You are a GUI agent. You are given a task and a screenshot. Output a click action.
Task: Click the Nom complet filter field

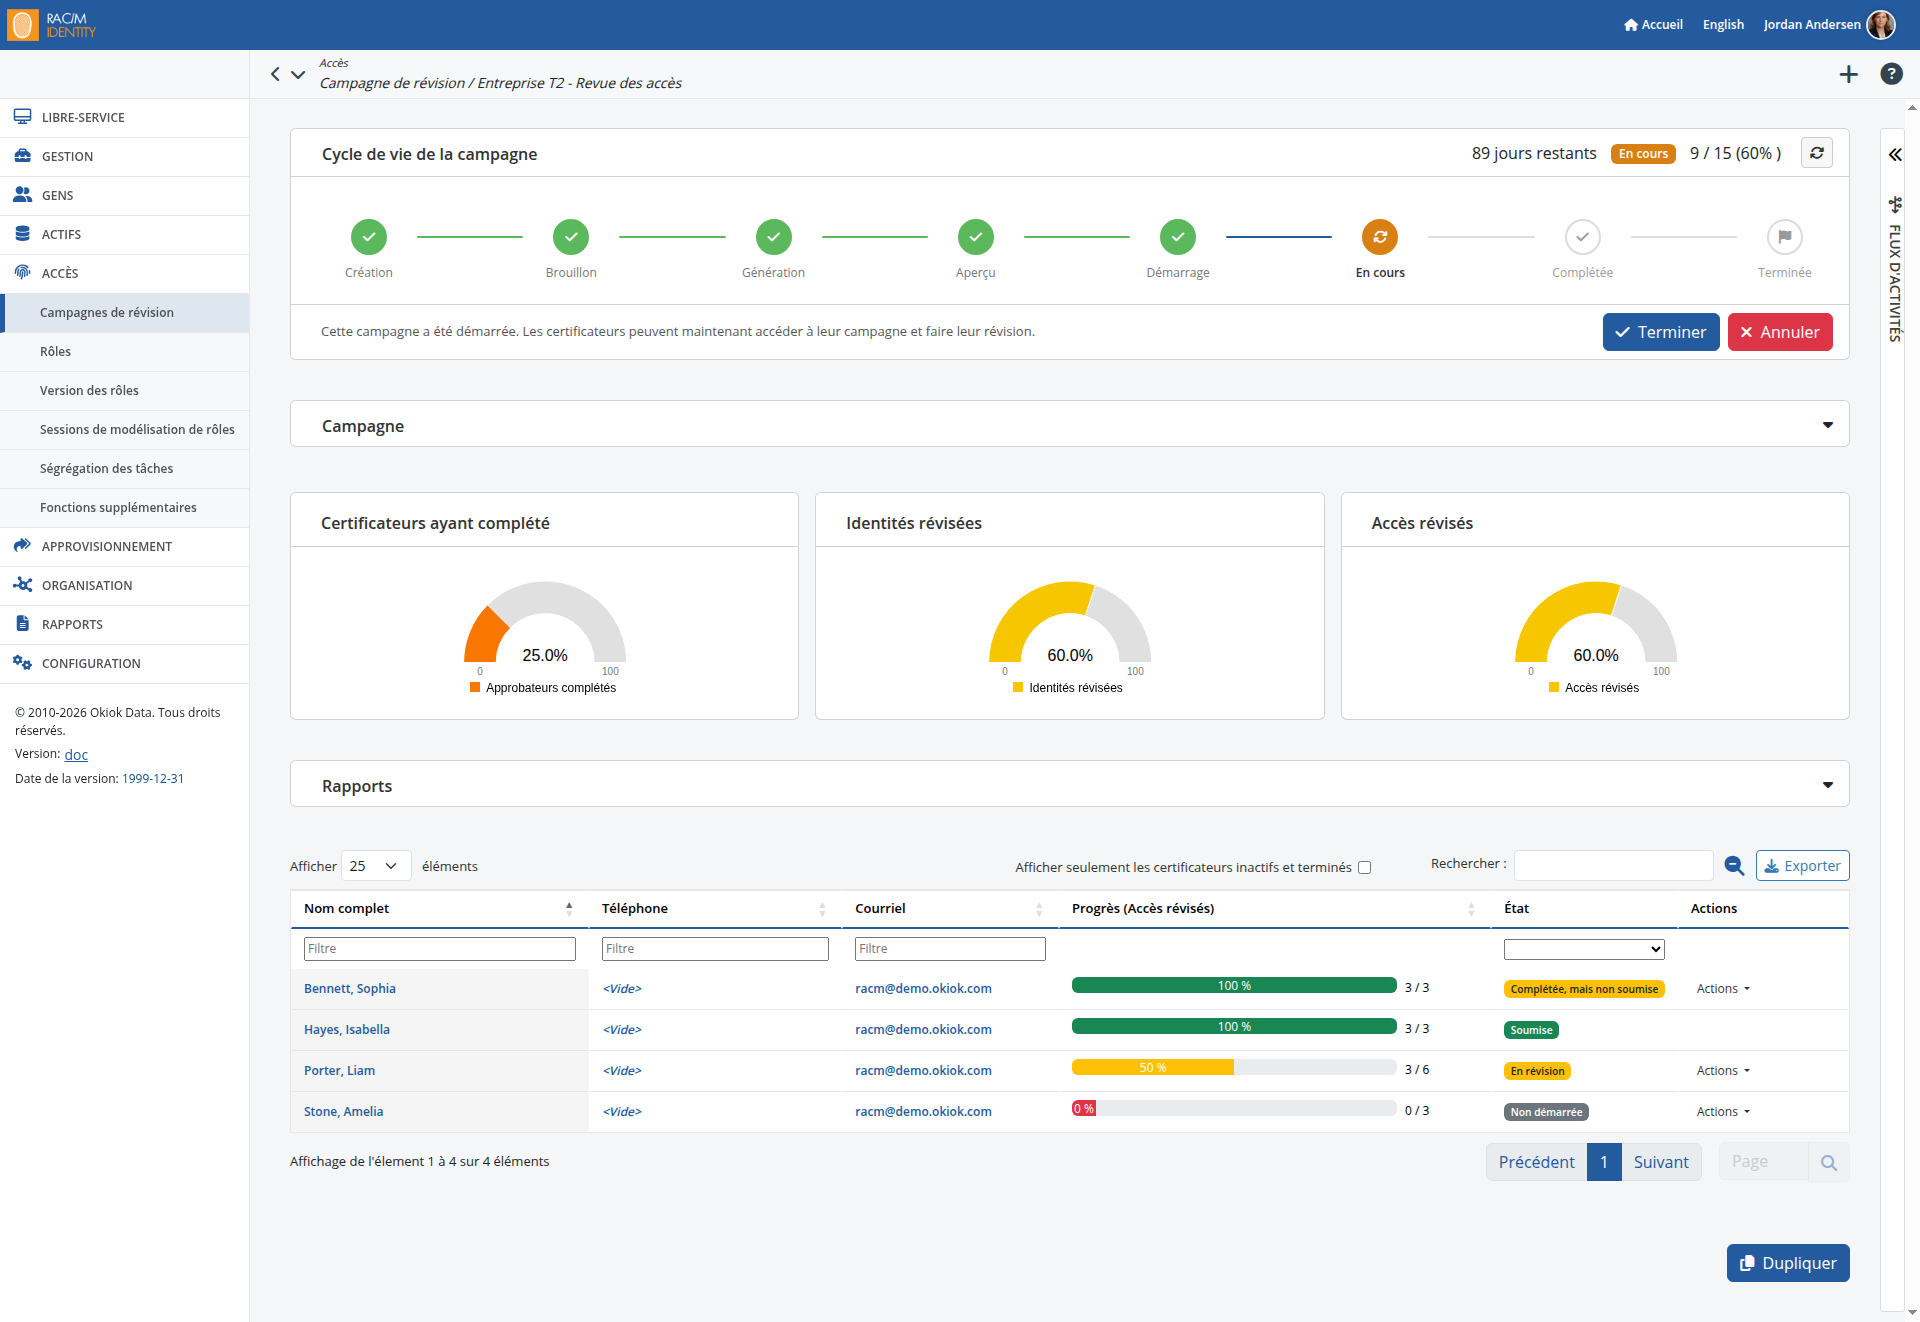[x=440, y=949]
